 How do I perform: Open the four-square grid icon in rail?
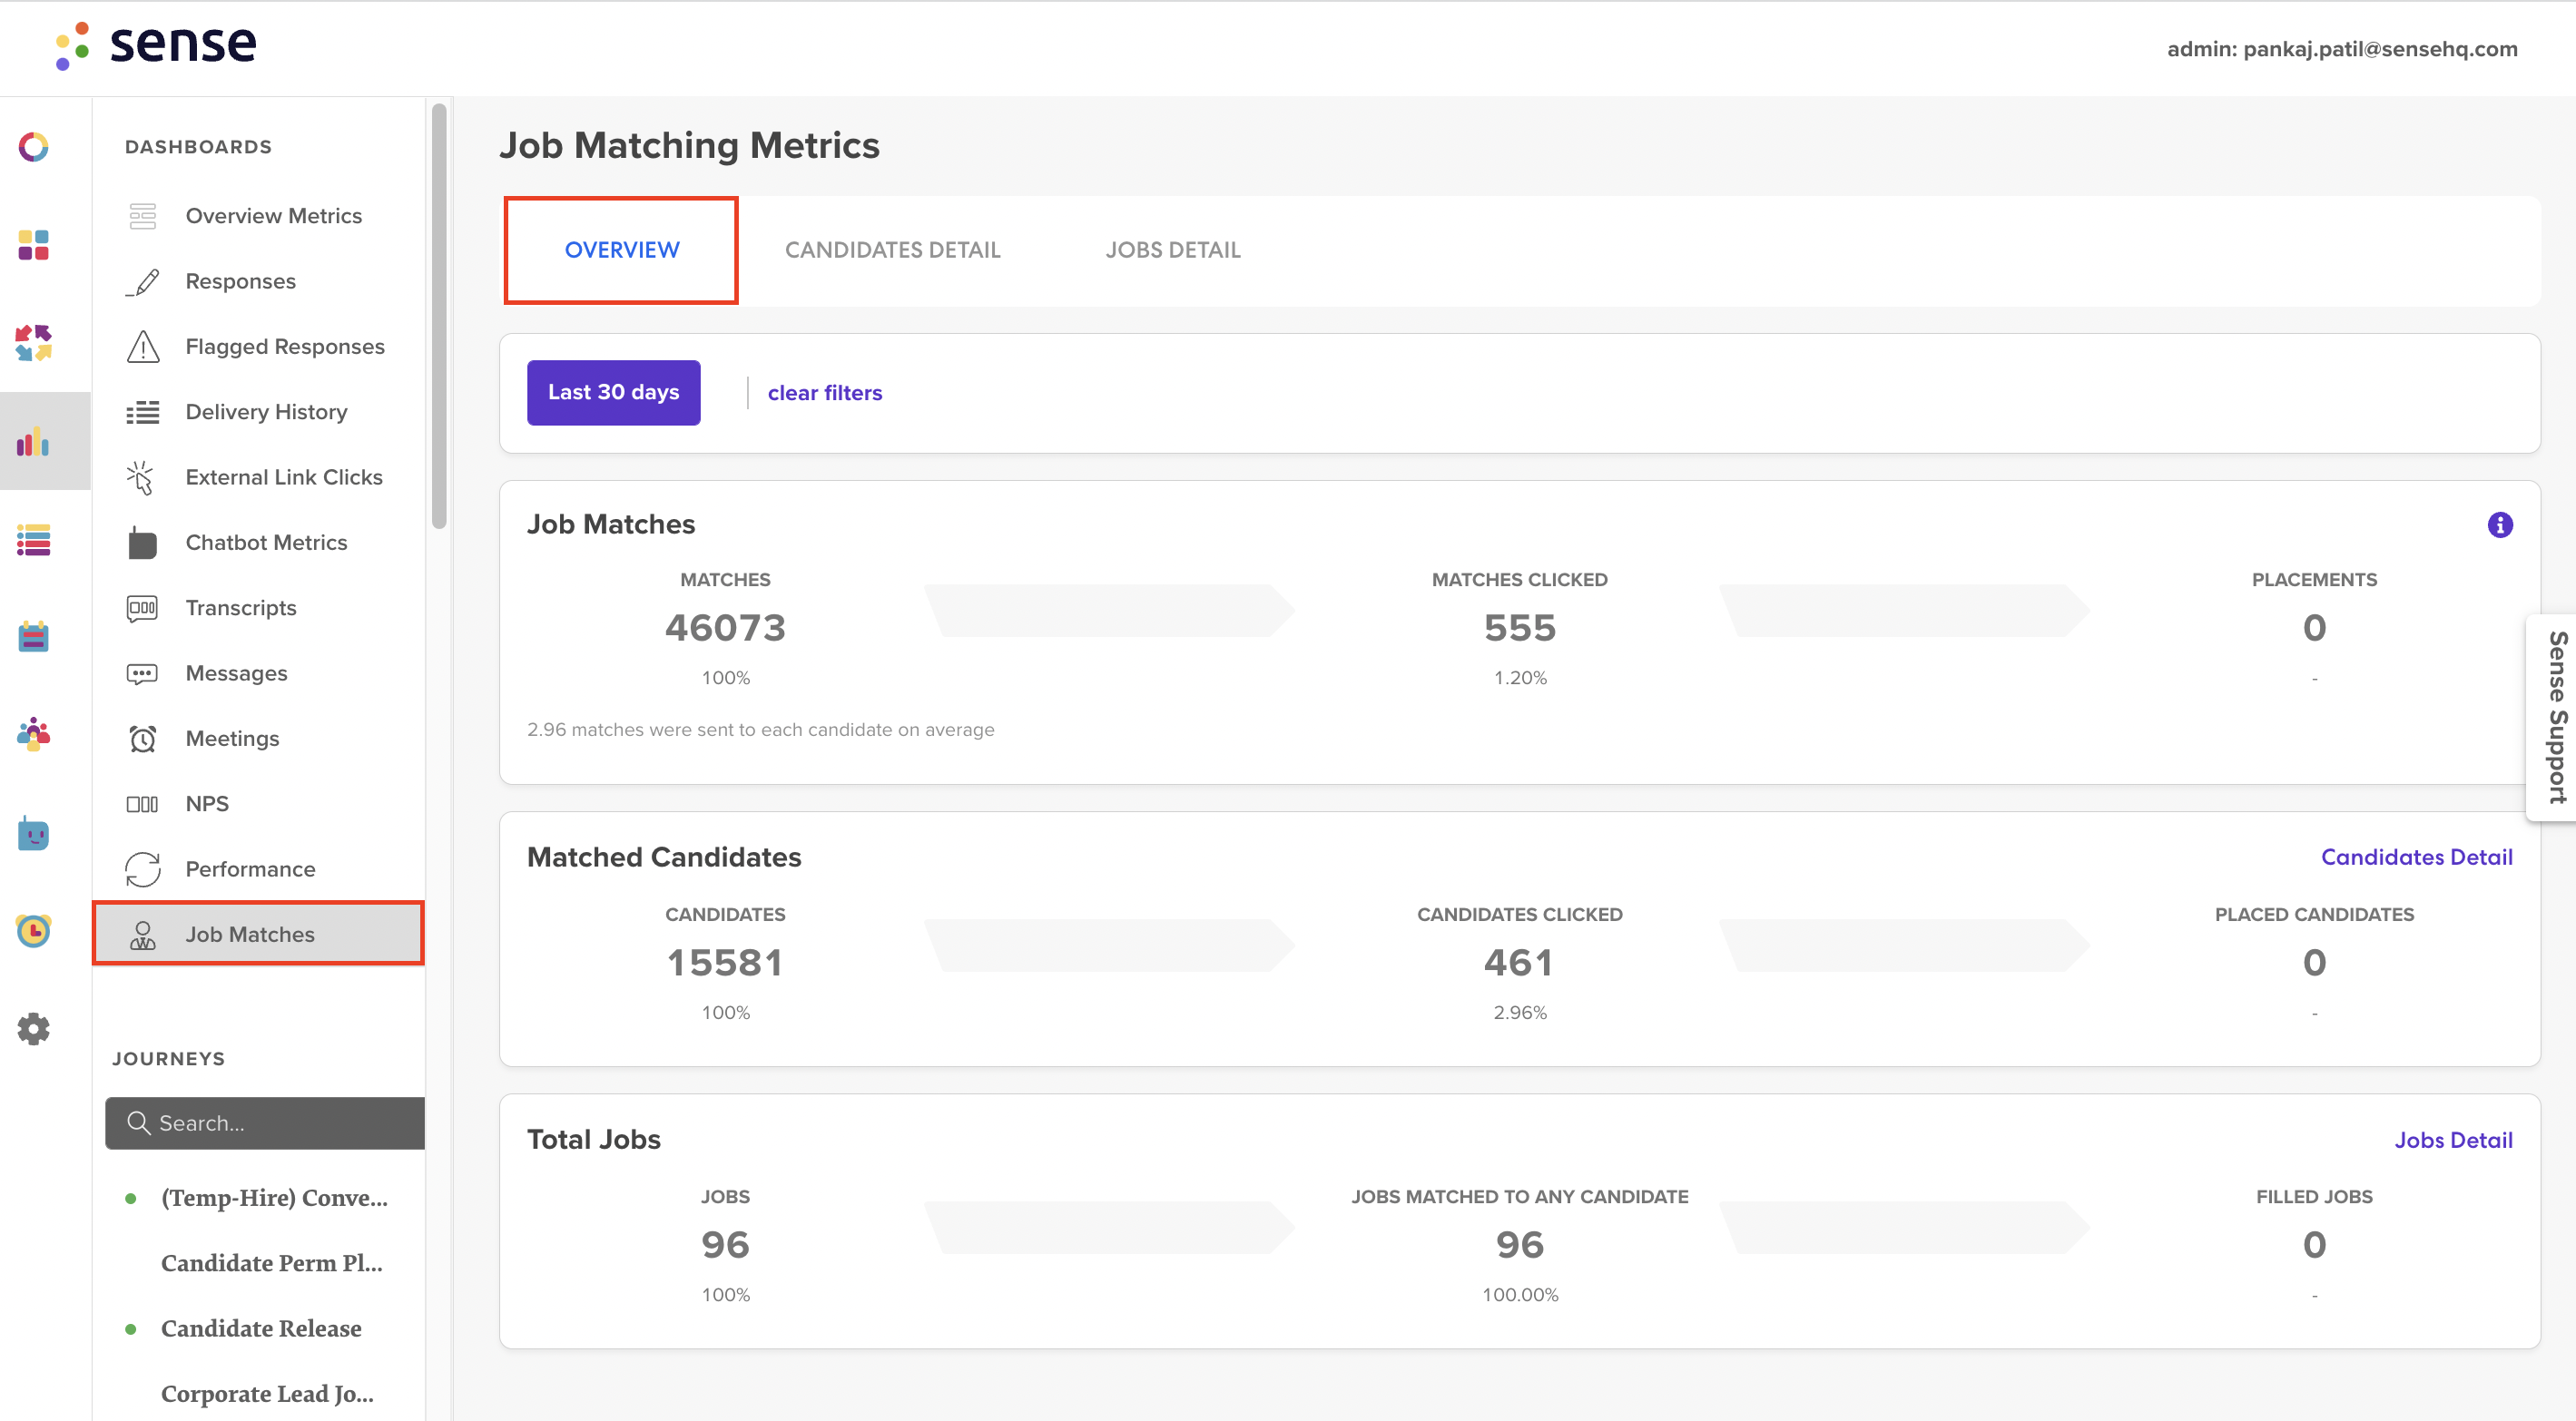(33, 245)
